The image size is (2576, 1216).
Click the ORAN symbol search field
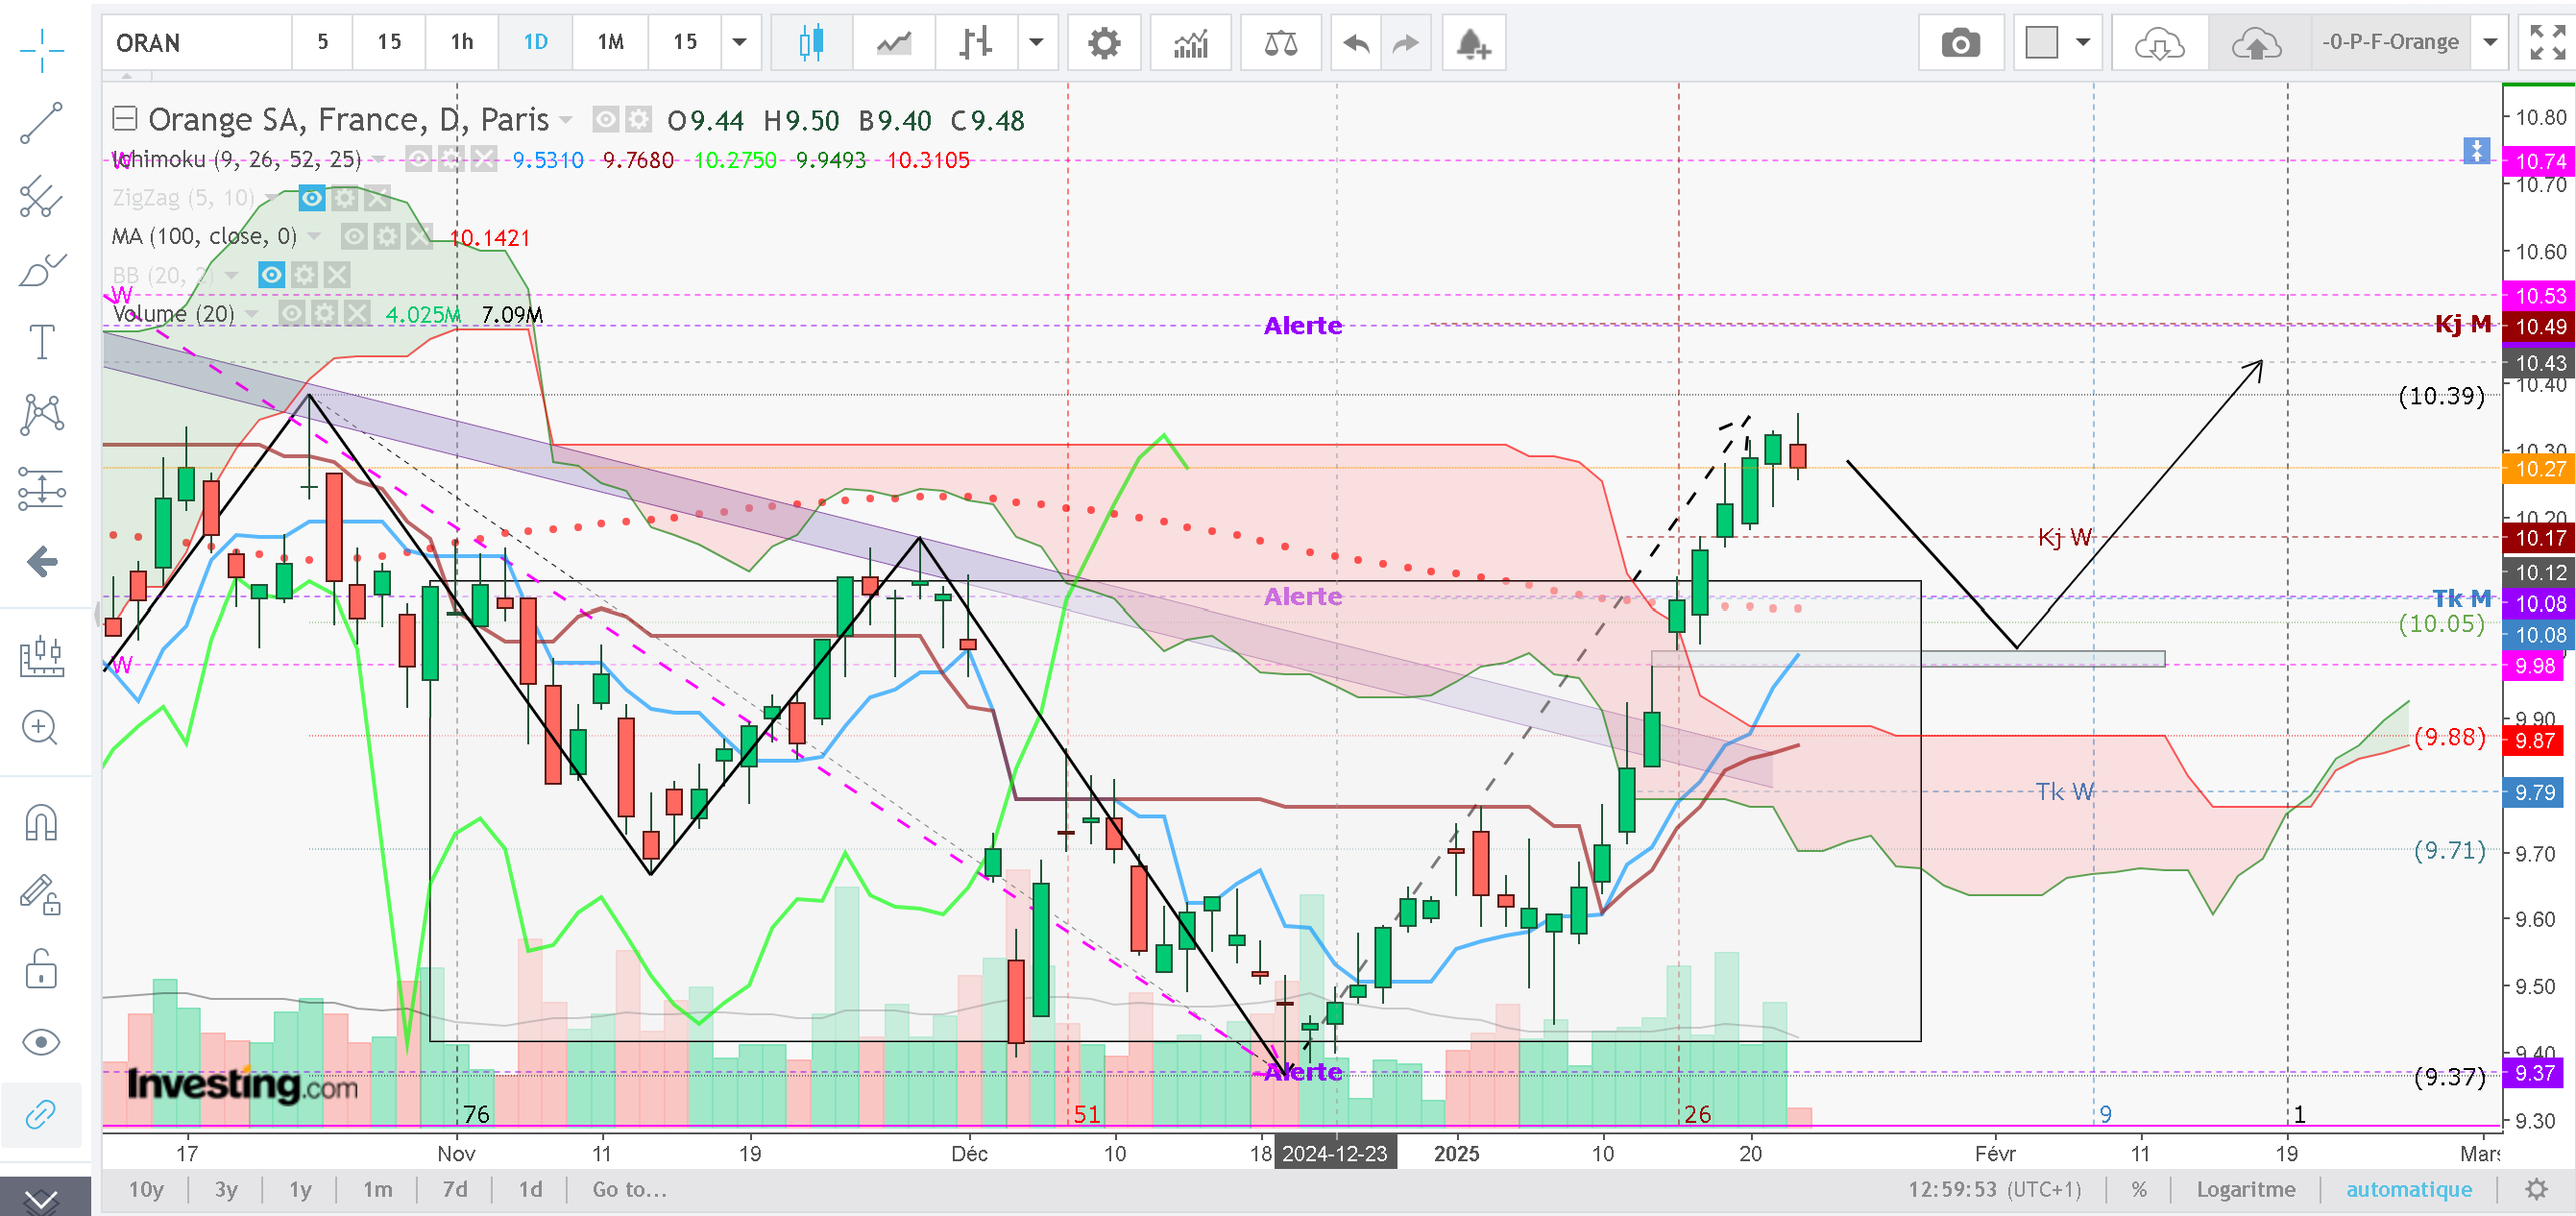click(x=196, y=42)
